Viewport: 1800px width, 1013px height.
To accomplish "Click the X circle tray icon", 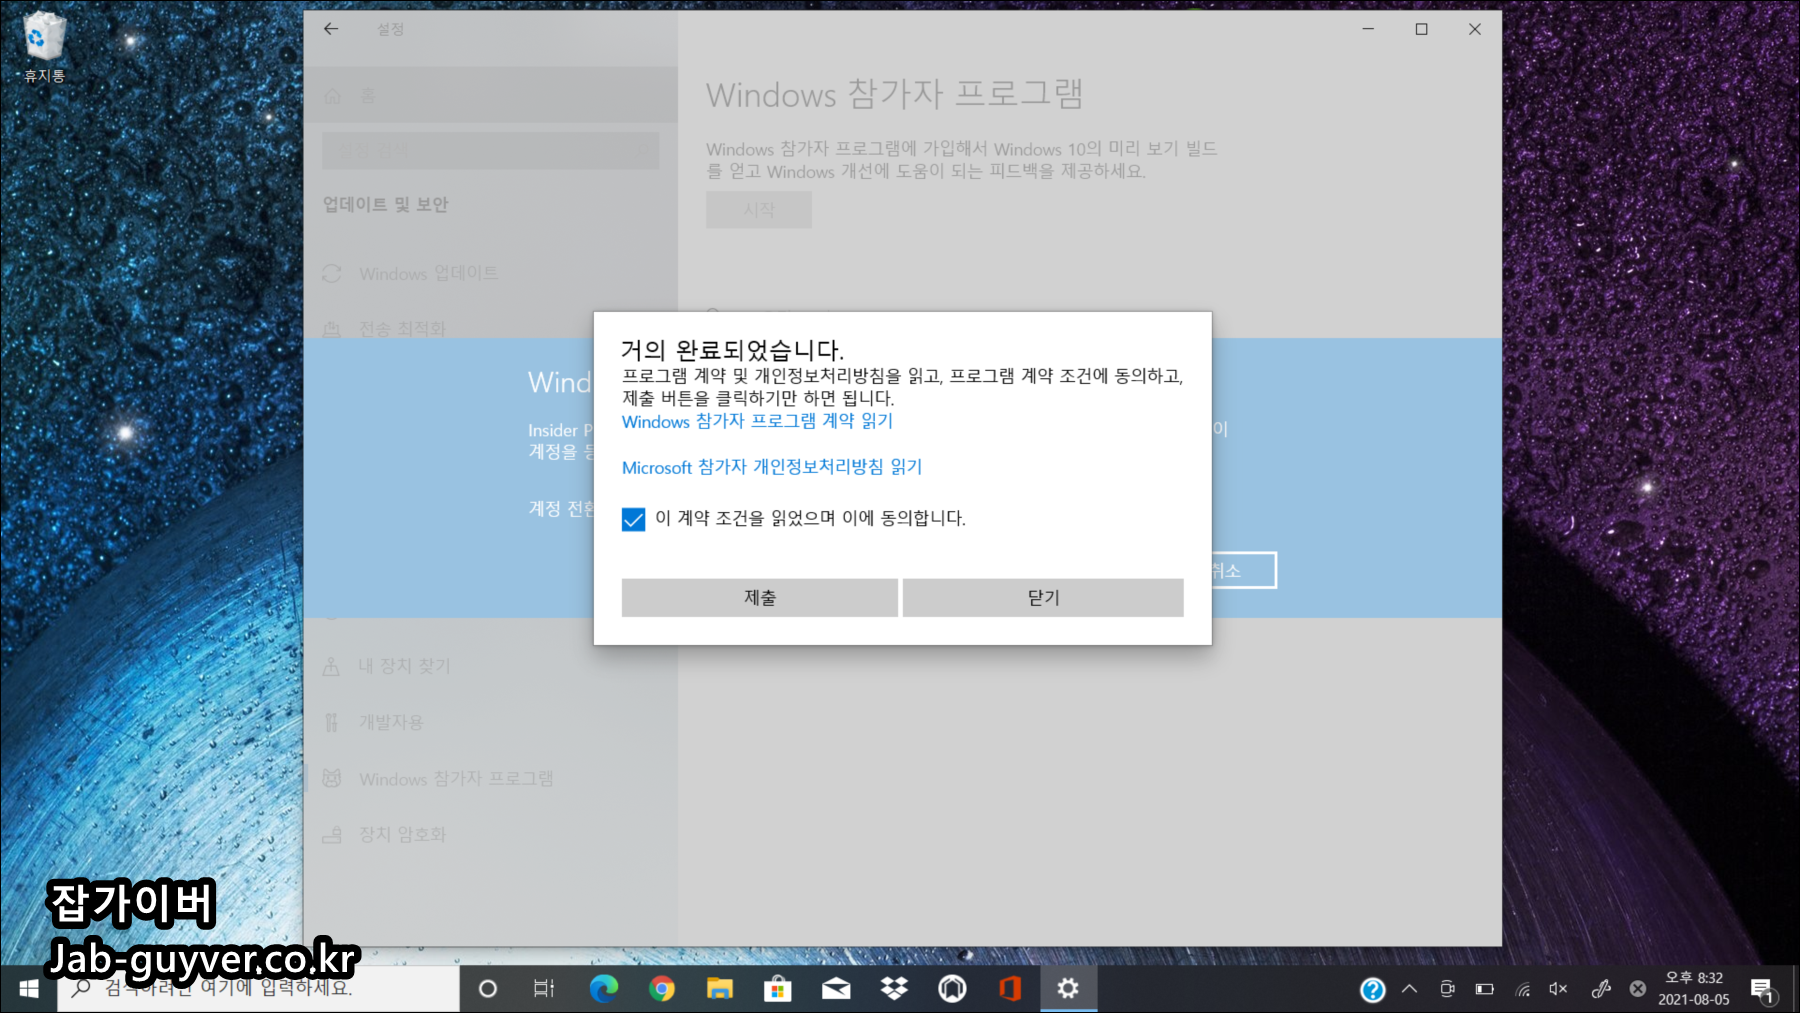I will (1637, 989).
